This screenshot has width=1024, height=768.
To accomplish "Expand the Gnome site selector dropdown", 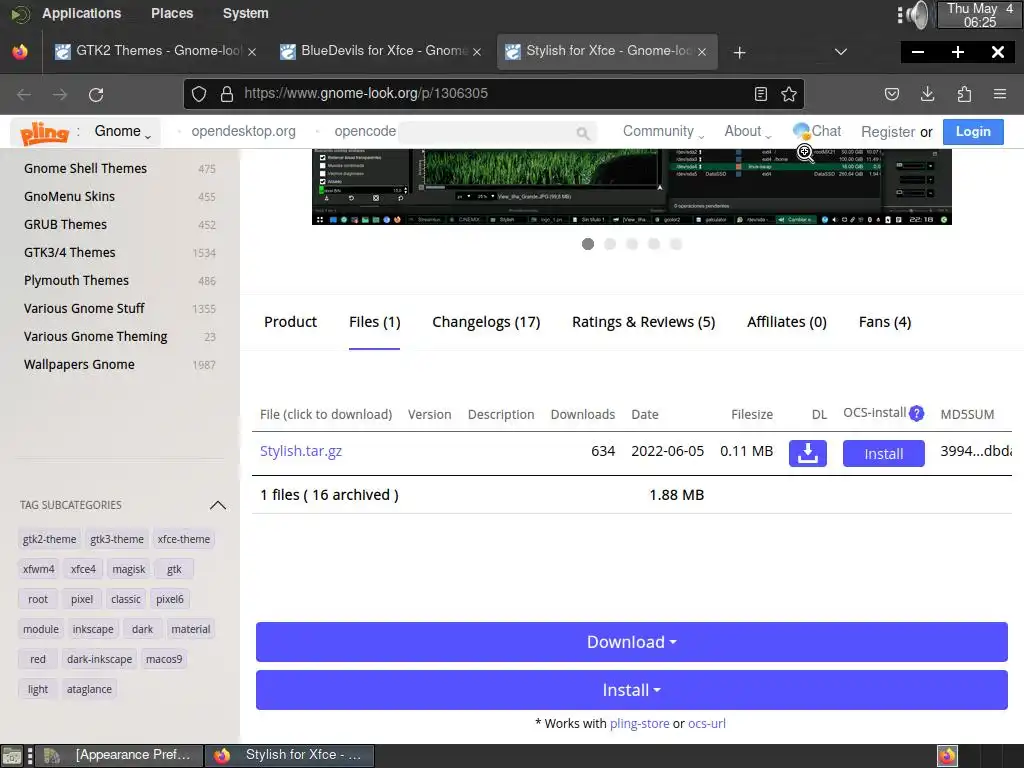I will coord(123,132).
